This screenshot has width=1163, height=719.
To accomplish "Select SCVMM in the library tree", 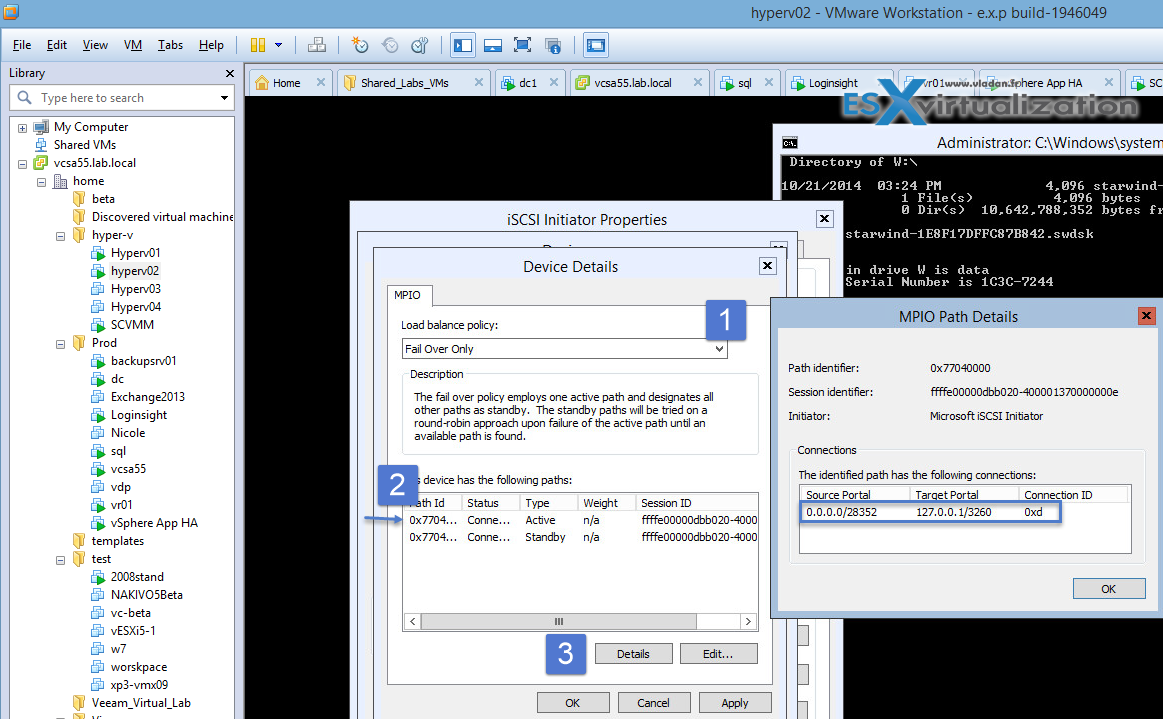I will pos(132,325).
